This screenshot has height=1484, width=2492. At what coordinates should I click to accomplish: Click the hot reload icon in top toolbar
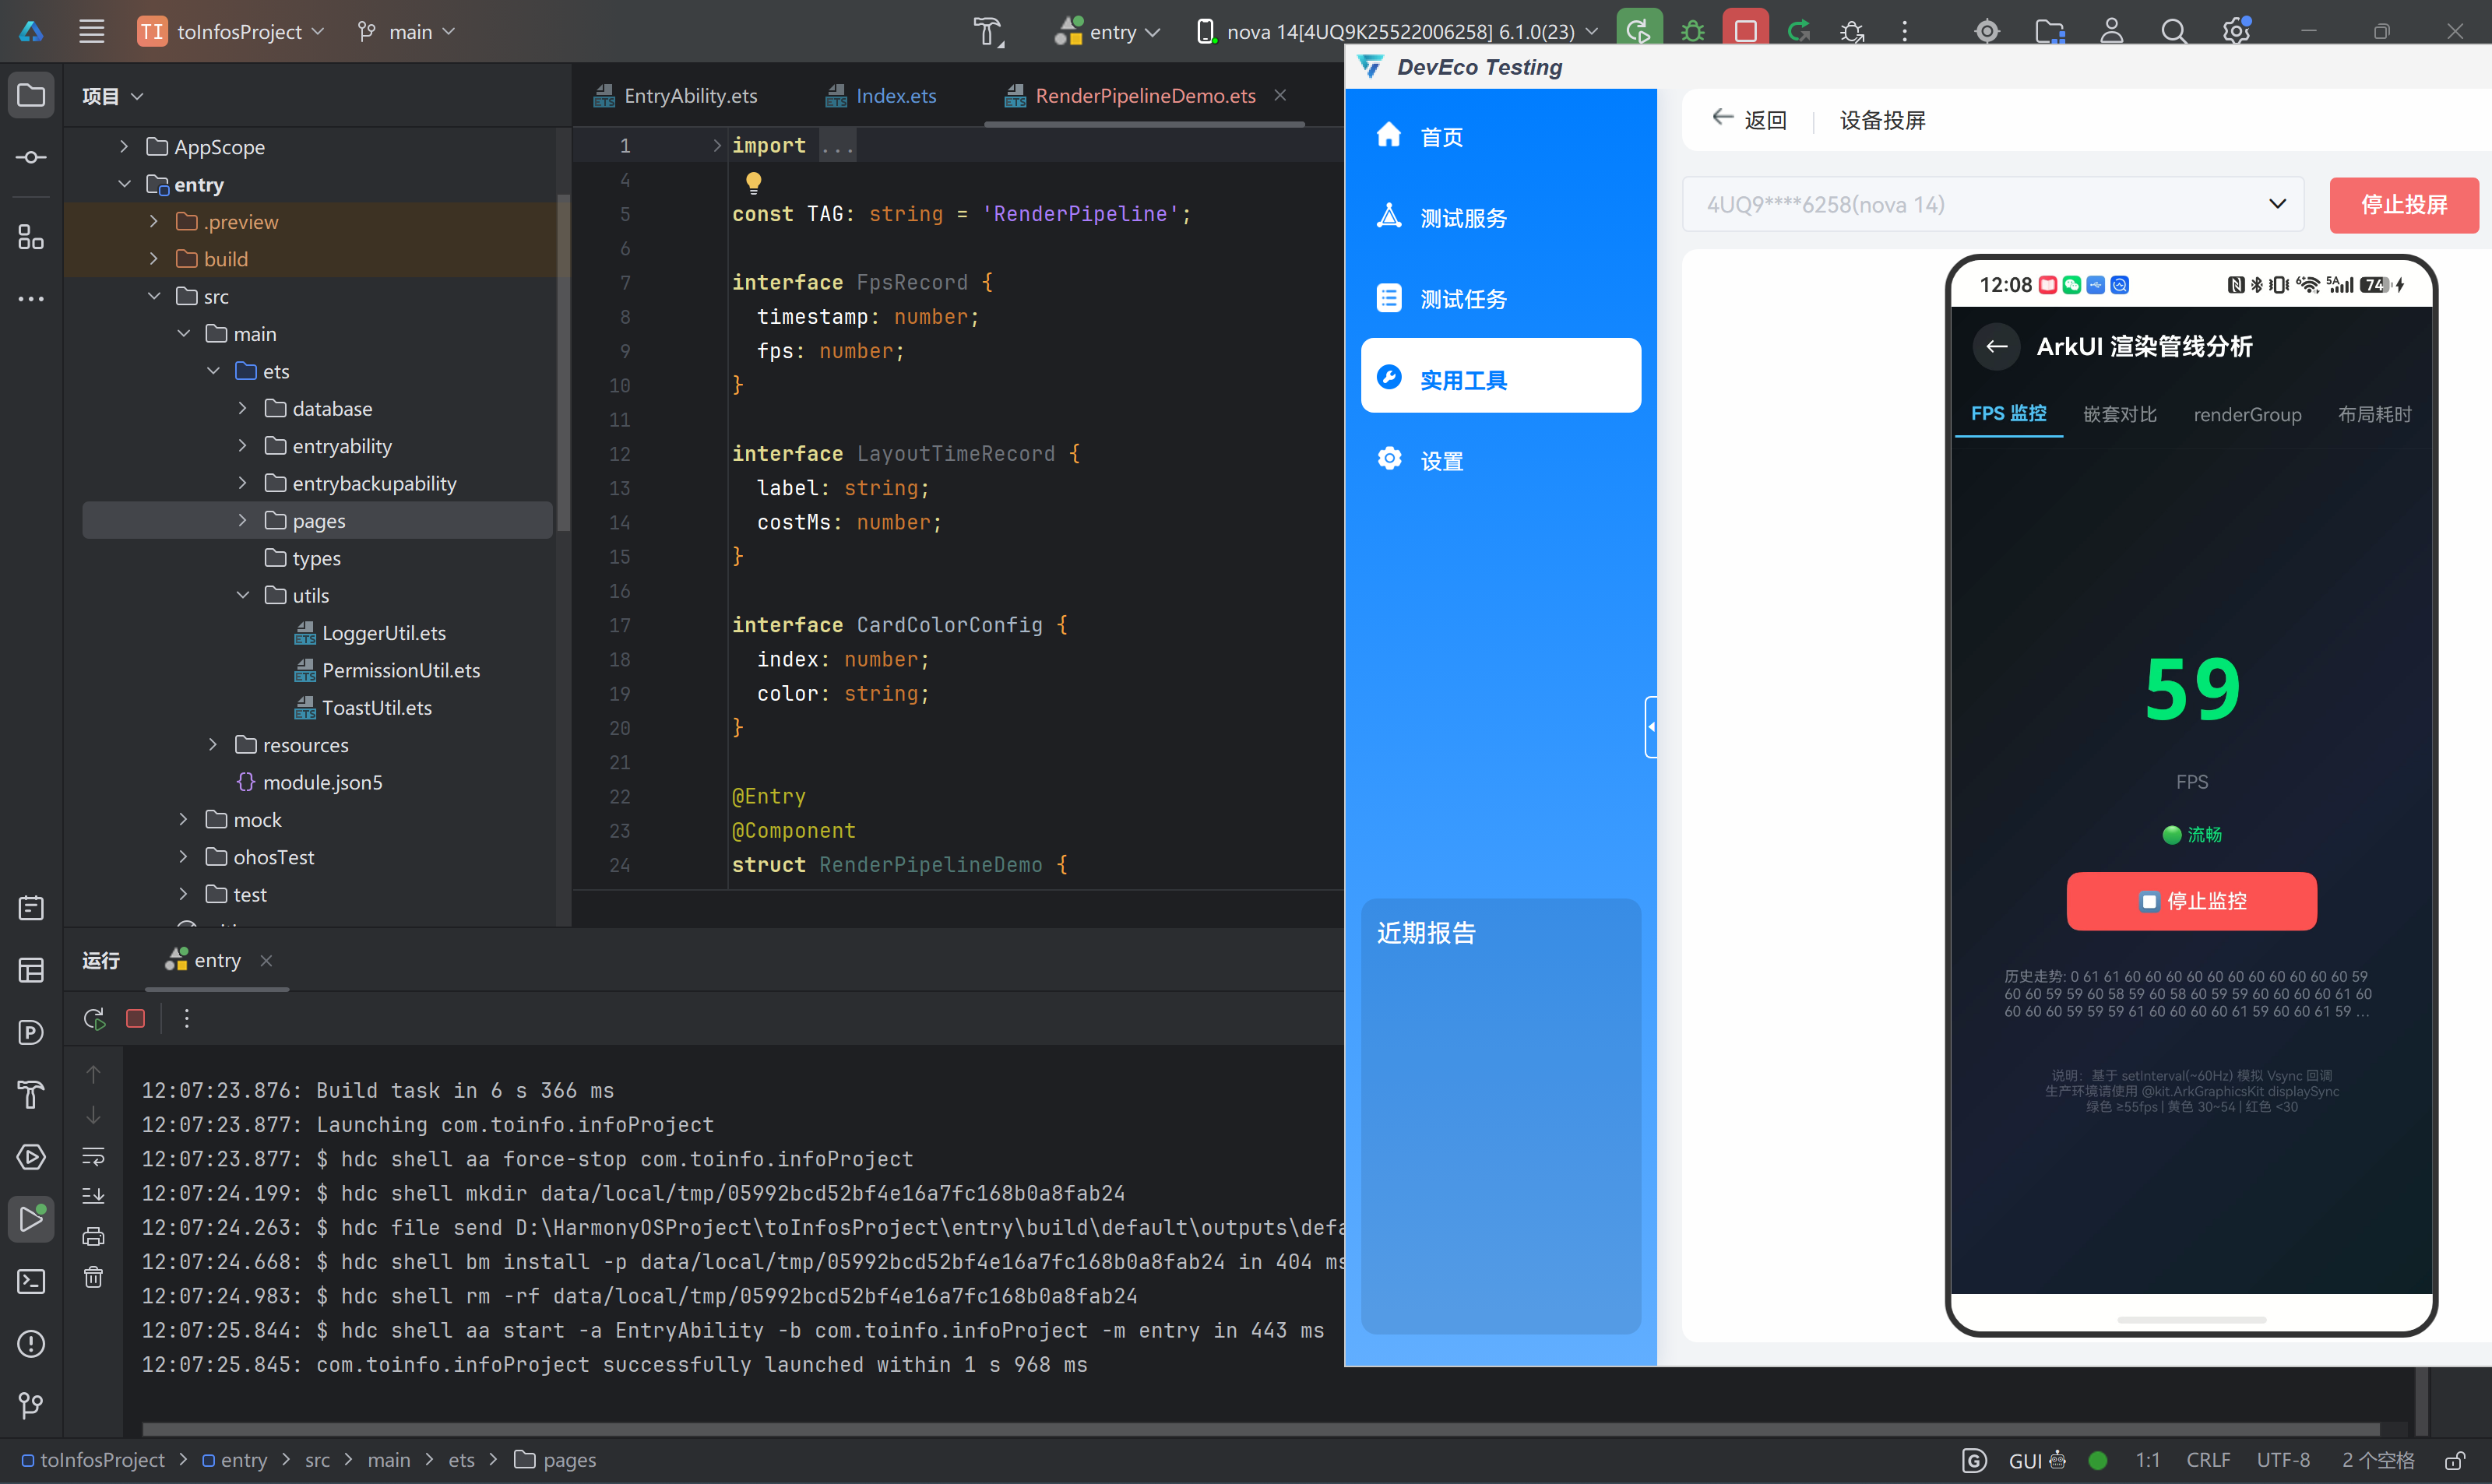pyautogui.click(x=1799, y=31)
